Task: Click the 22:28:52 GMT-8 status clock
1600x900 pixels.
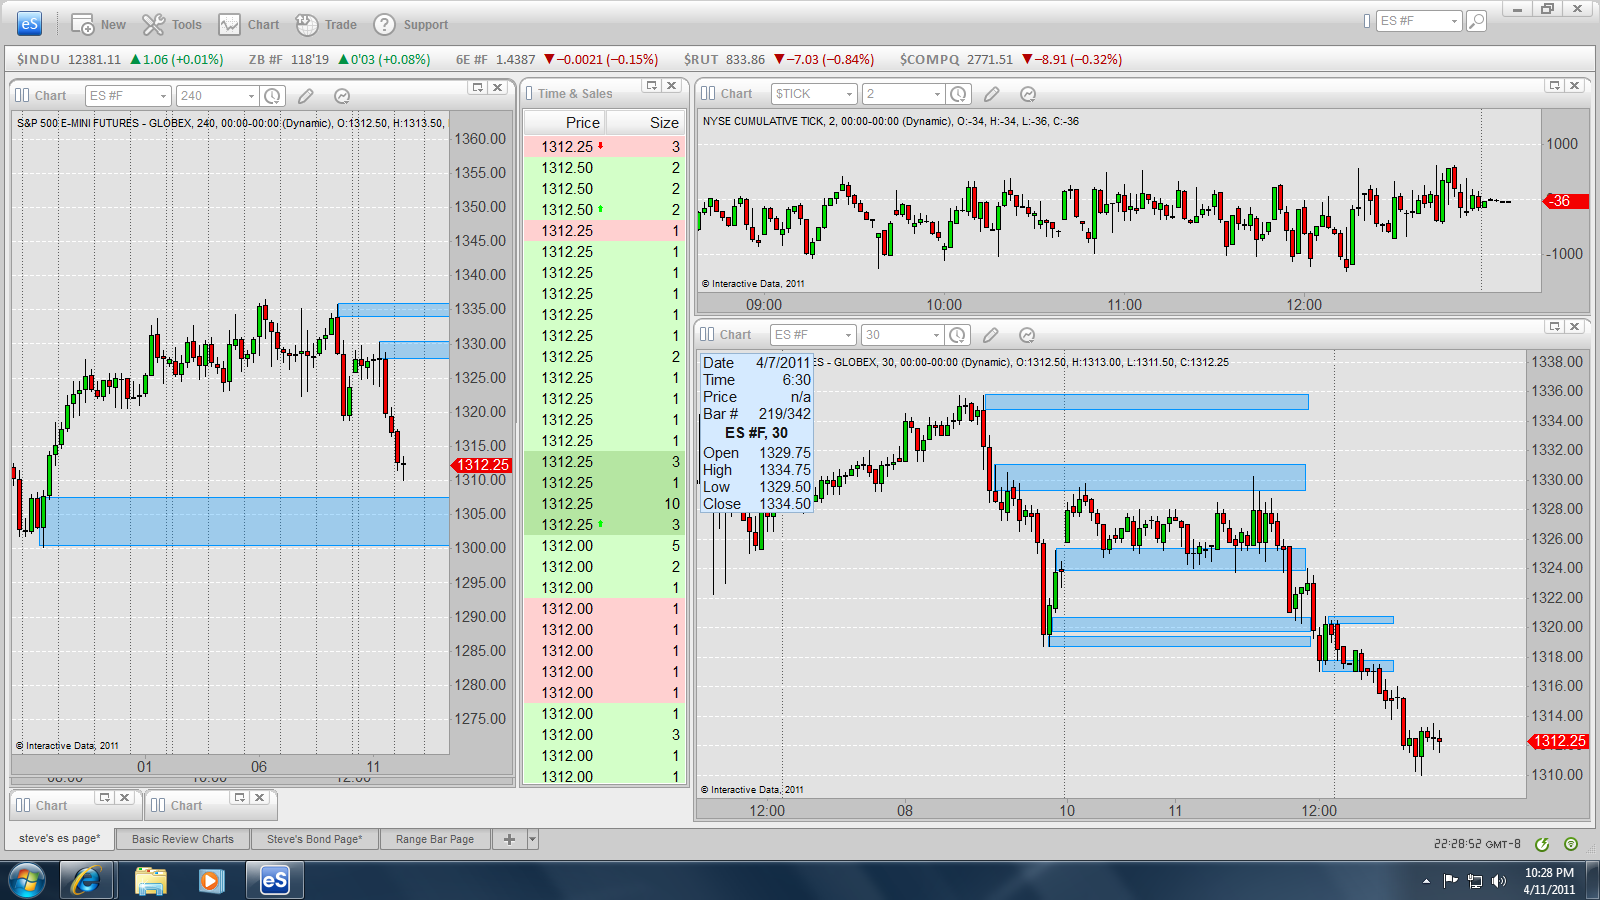Action: (1477, 844)
